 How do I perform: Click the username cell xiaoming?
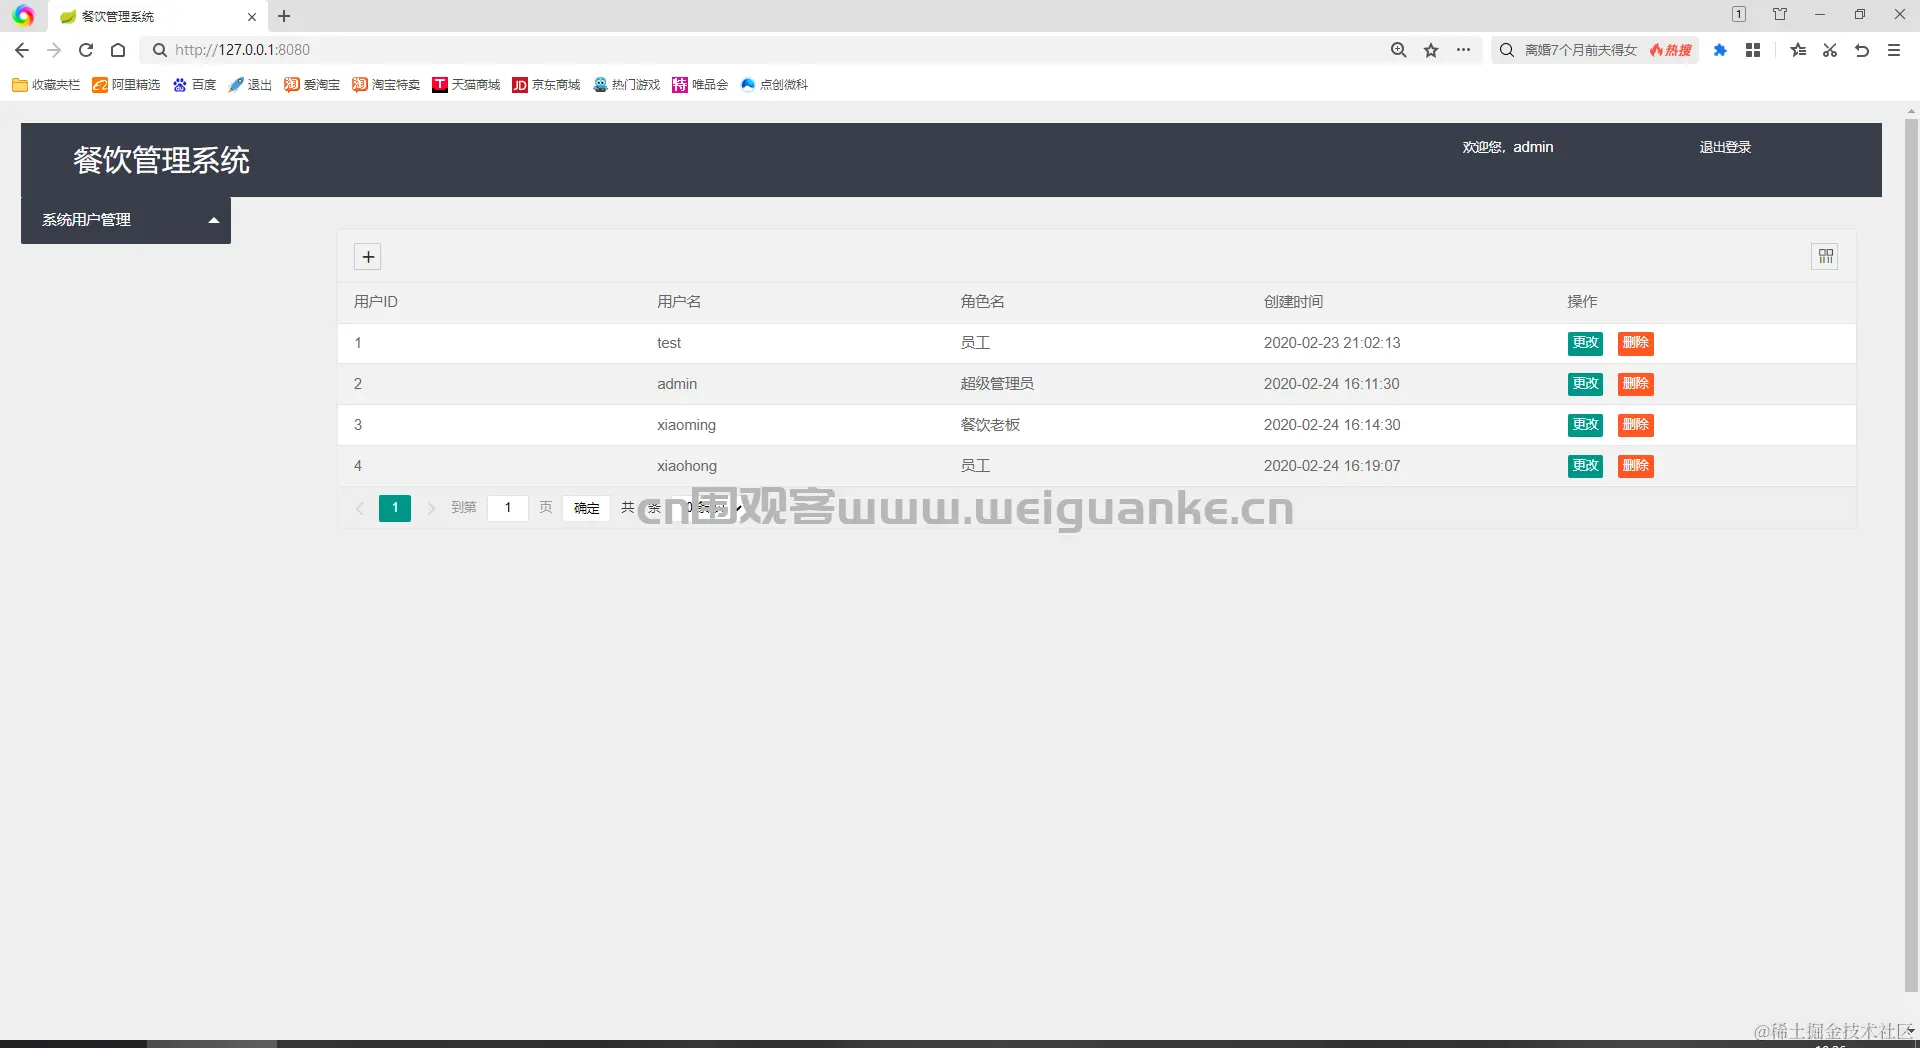686,425
